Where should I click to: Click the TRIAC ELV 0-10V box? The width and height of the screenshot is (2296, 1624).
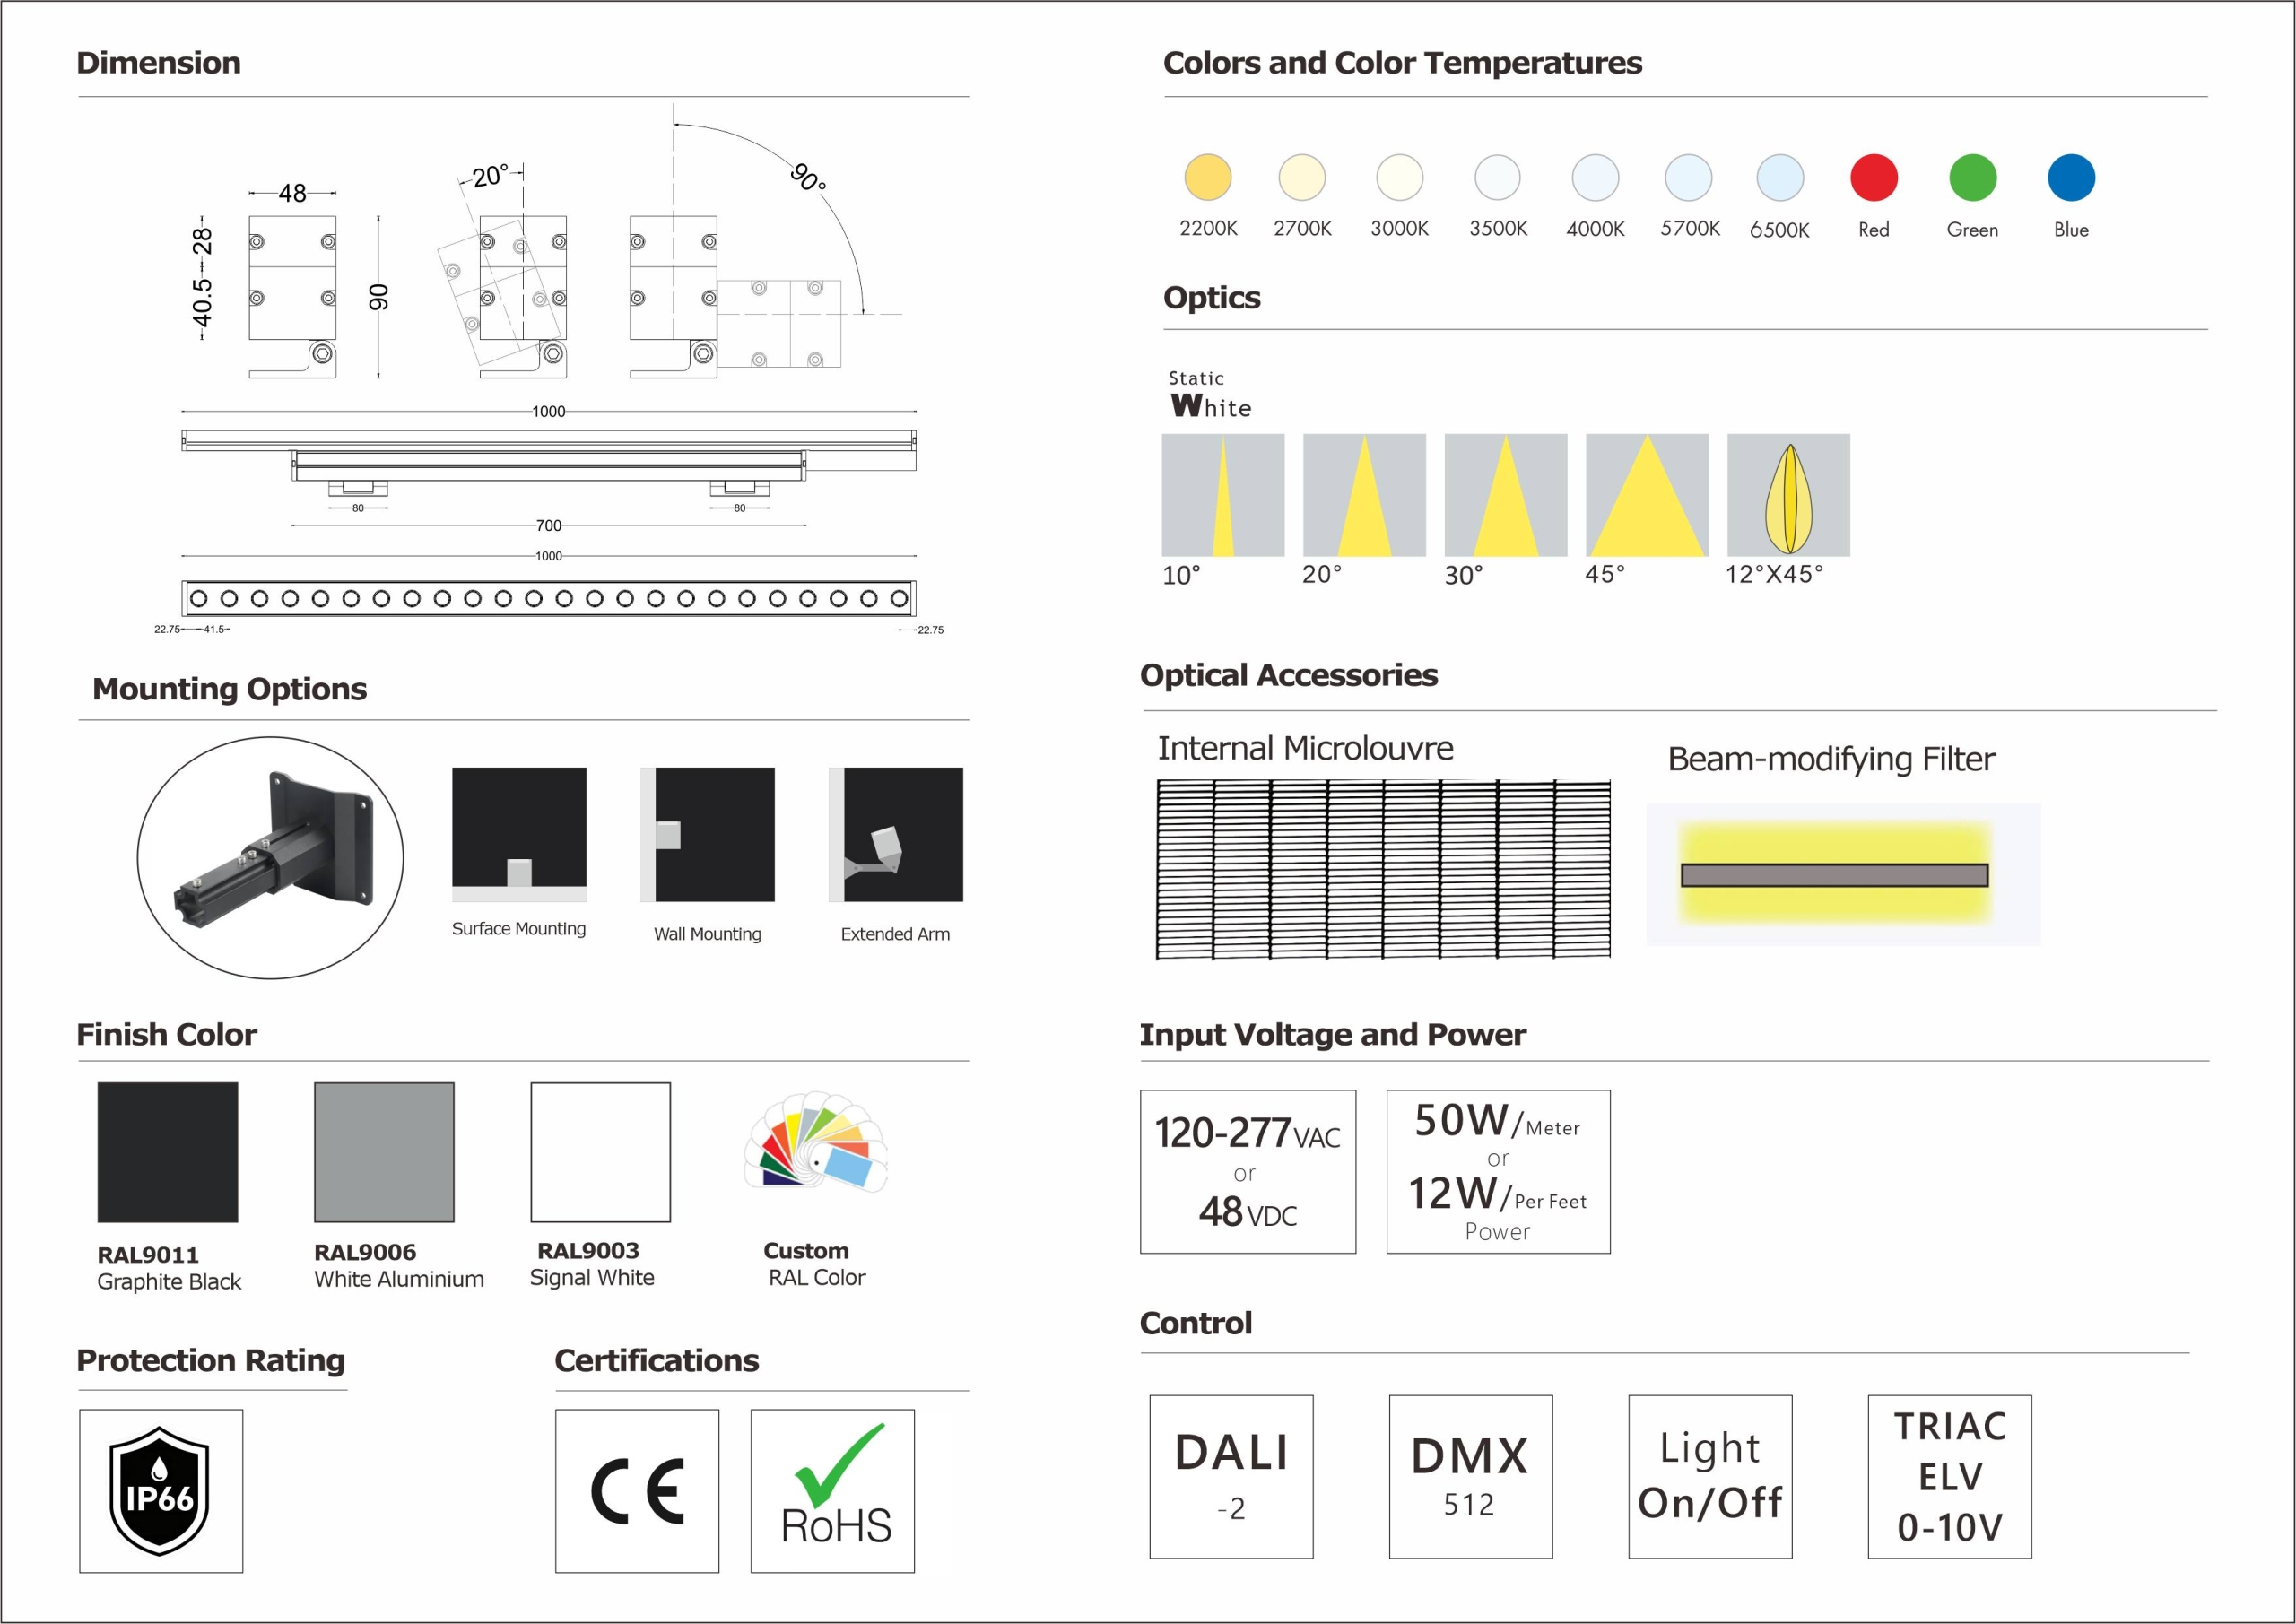click(x=1949, y=1476)
